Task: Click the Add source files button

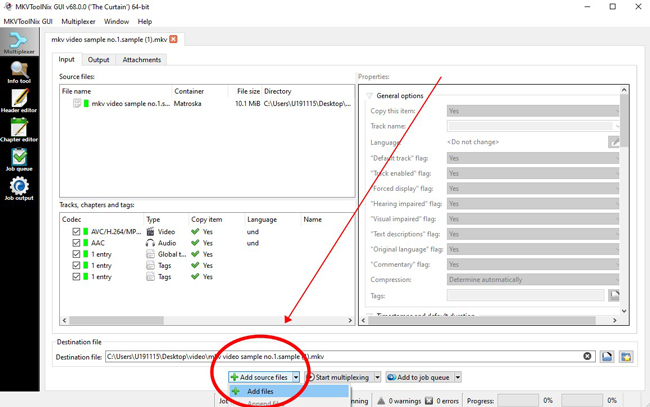Action: (260, 377)
